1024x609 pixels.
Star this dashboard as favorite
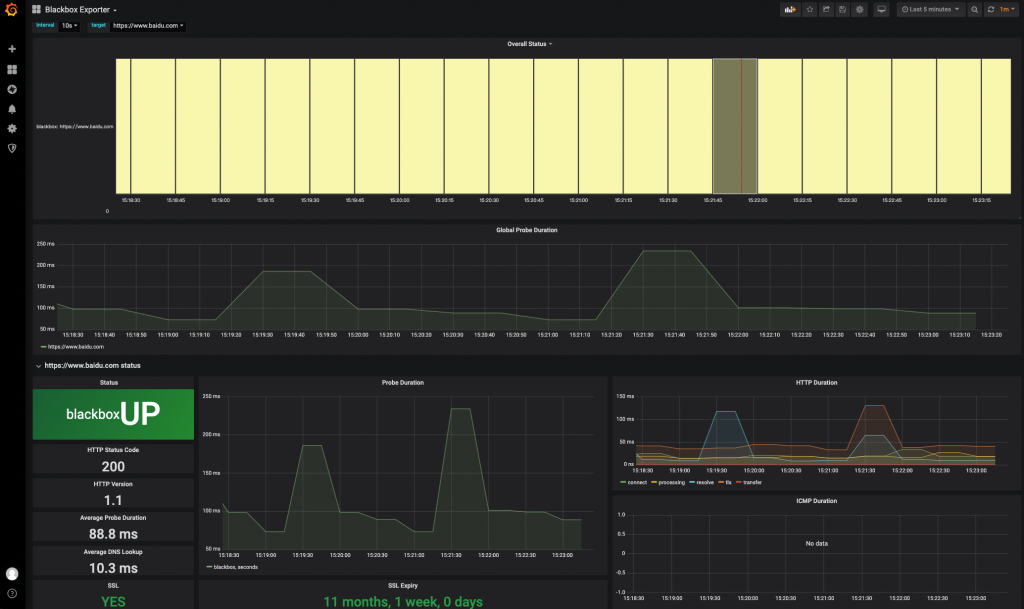(809, 10)
